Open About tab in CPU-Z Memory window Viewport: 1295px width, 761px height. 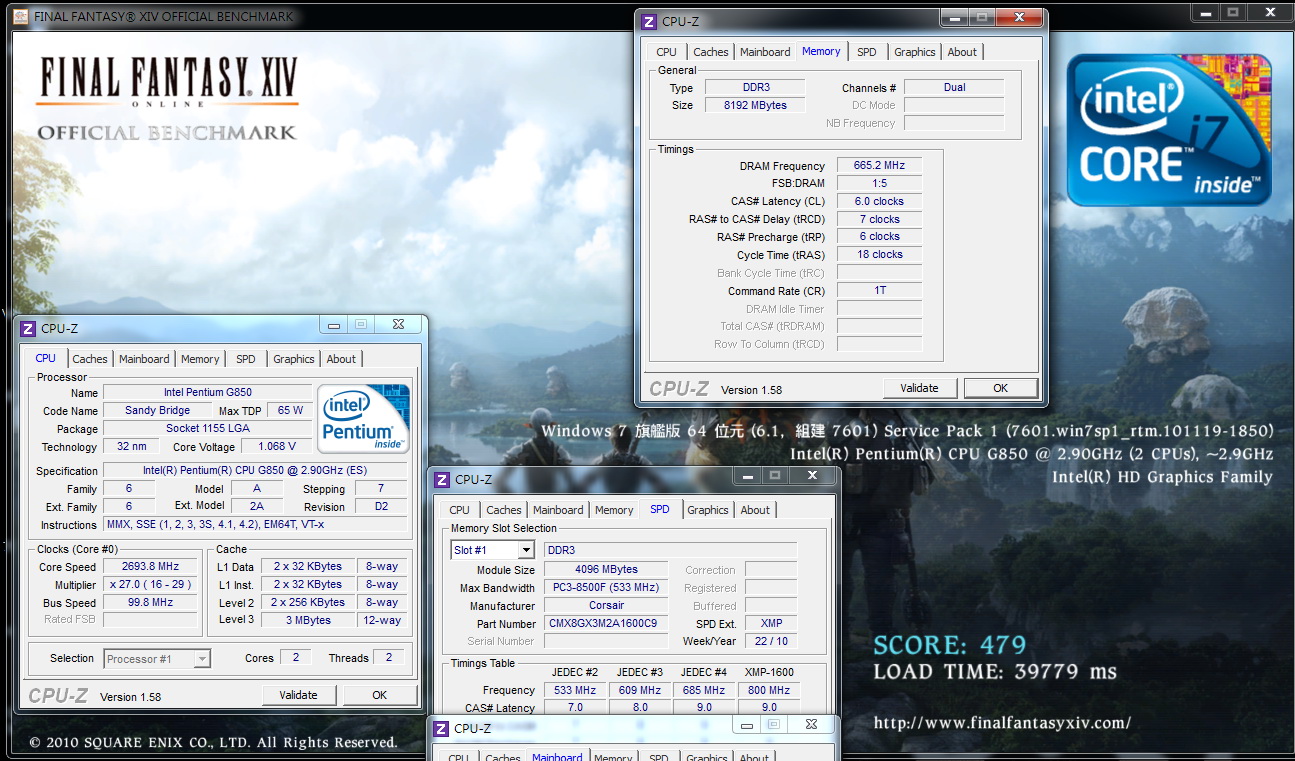[x=962, y=52]
